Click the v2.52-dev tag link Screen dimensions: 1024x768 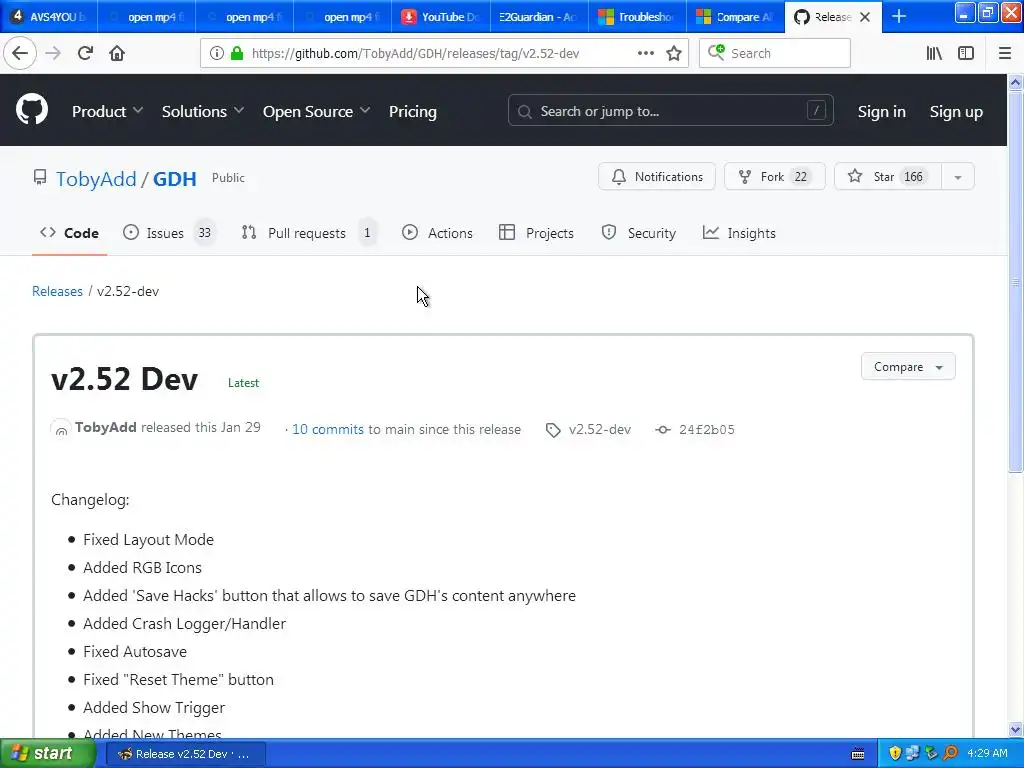click(x=600, y=430)
